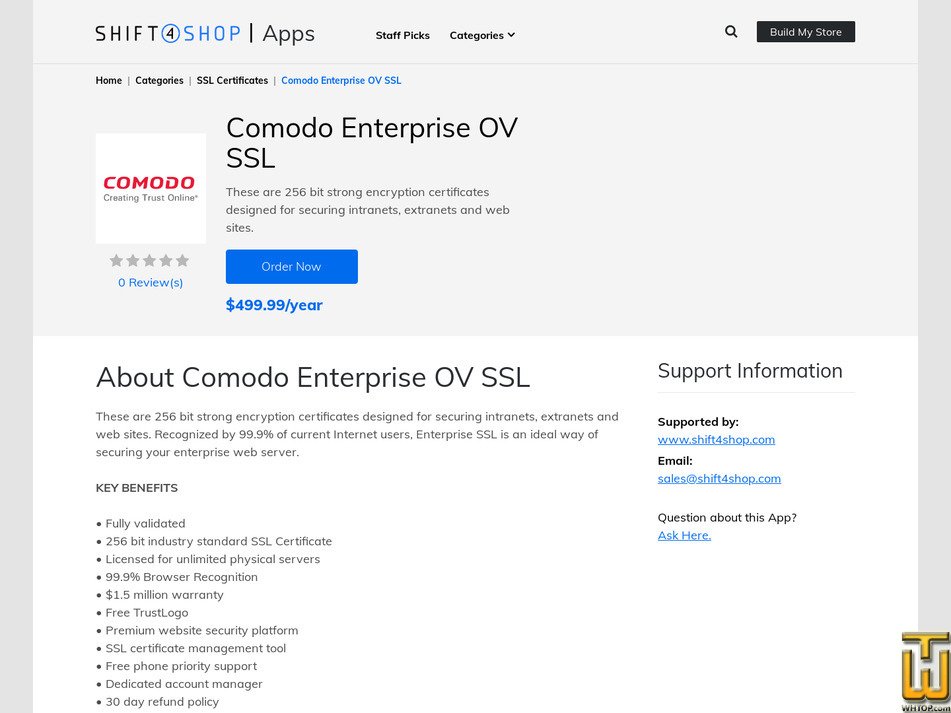The image size is (951, 713).
Task: Select the middle star in the rating row
Action: point(149,260)
